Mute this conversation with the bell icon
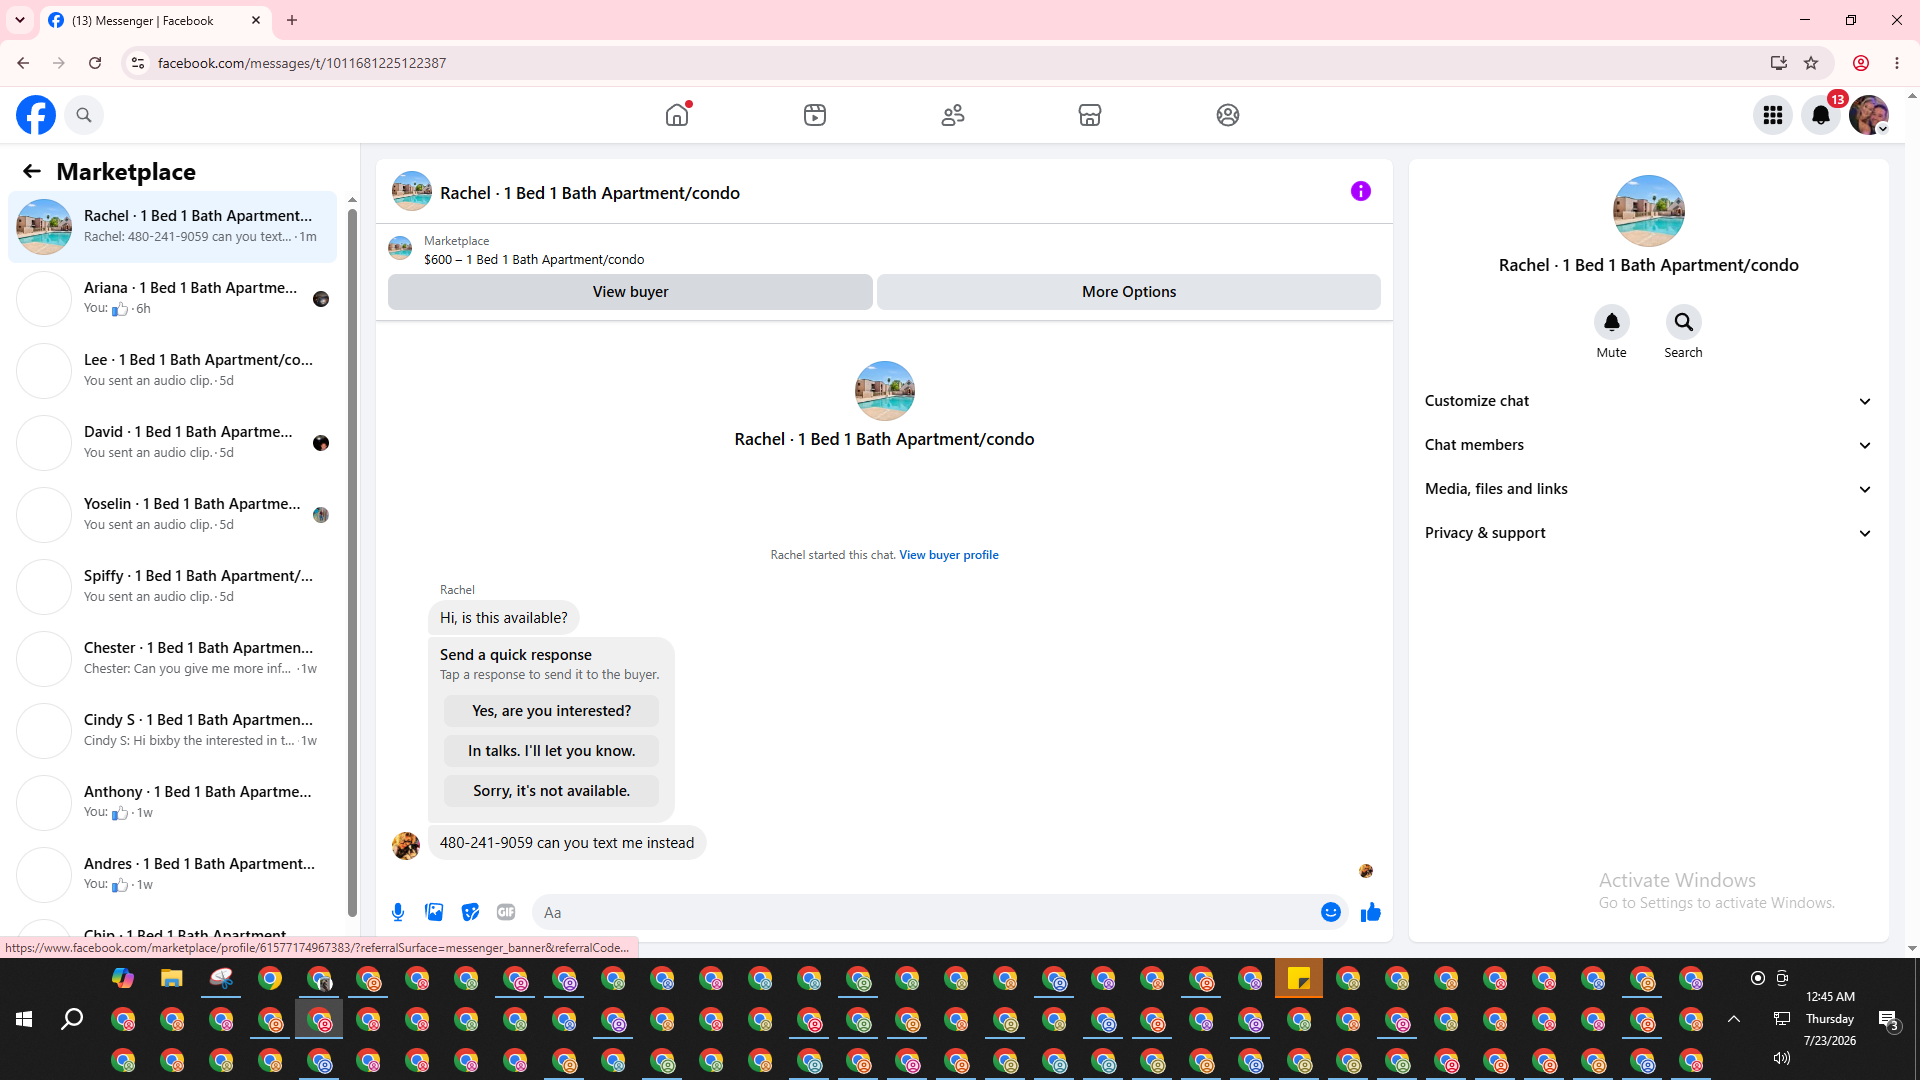 [x=1612, y=322]
